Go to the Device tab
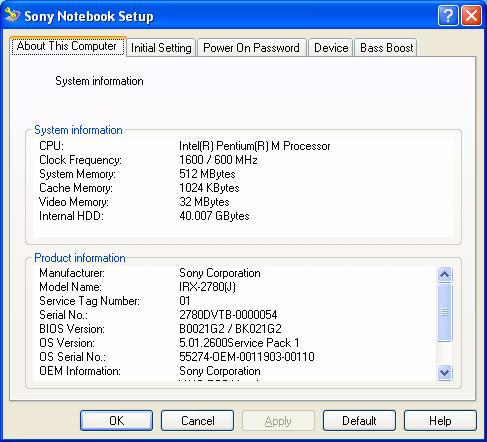Screen dimensions: 487x442 [x=331, y=48]
